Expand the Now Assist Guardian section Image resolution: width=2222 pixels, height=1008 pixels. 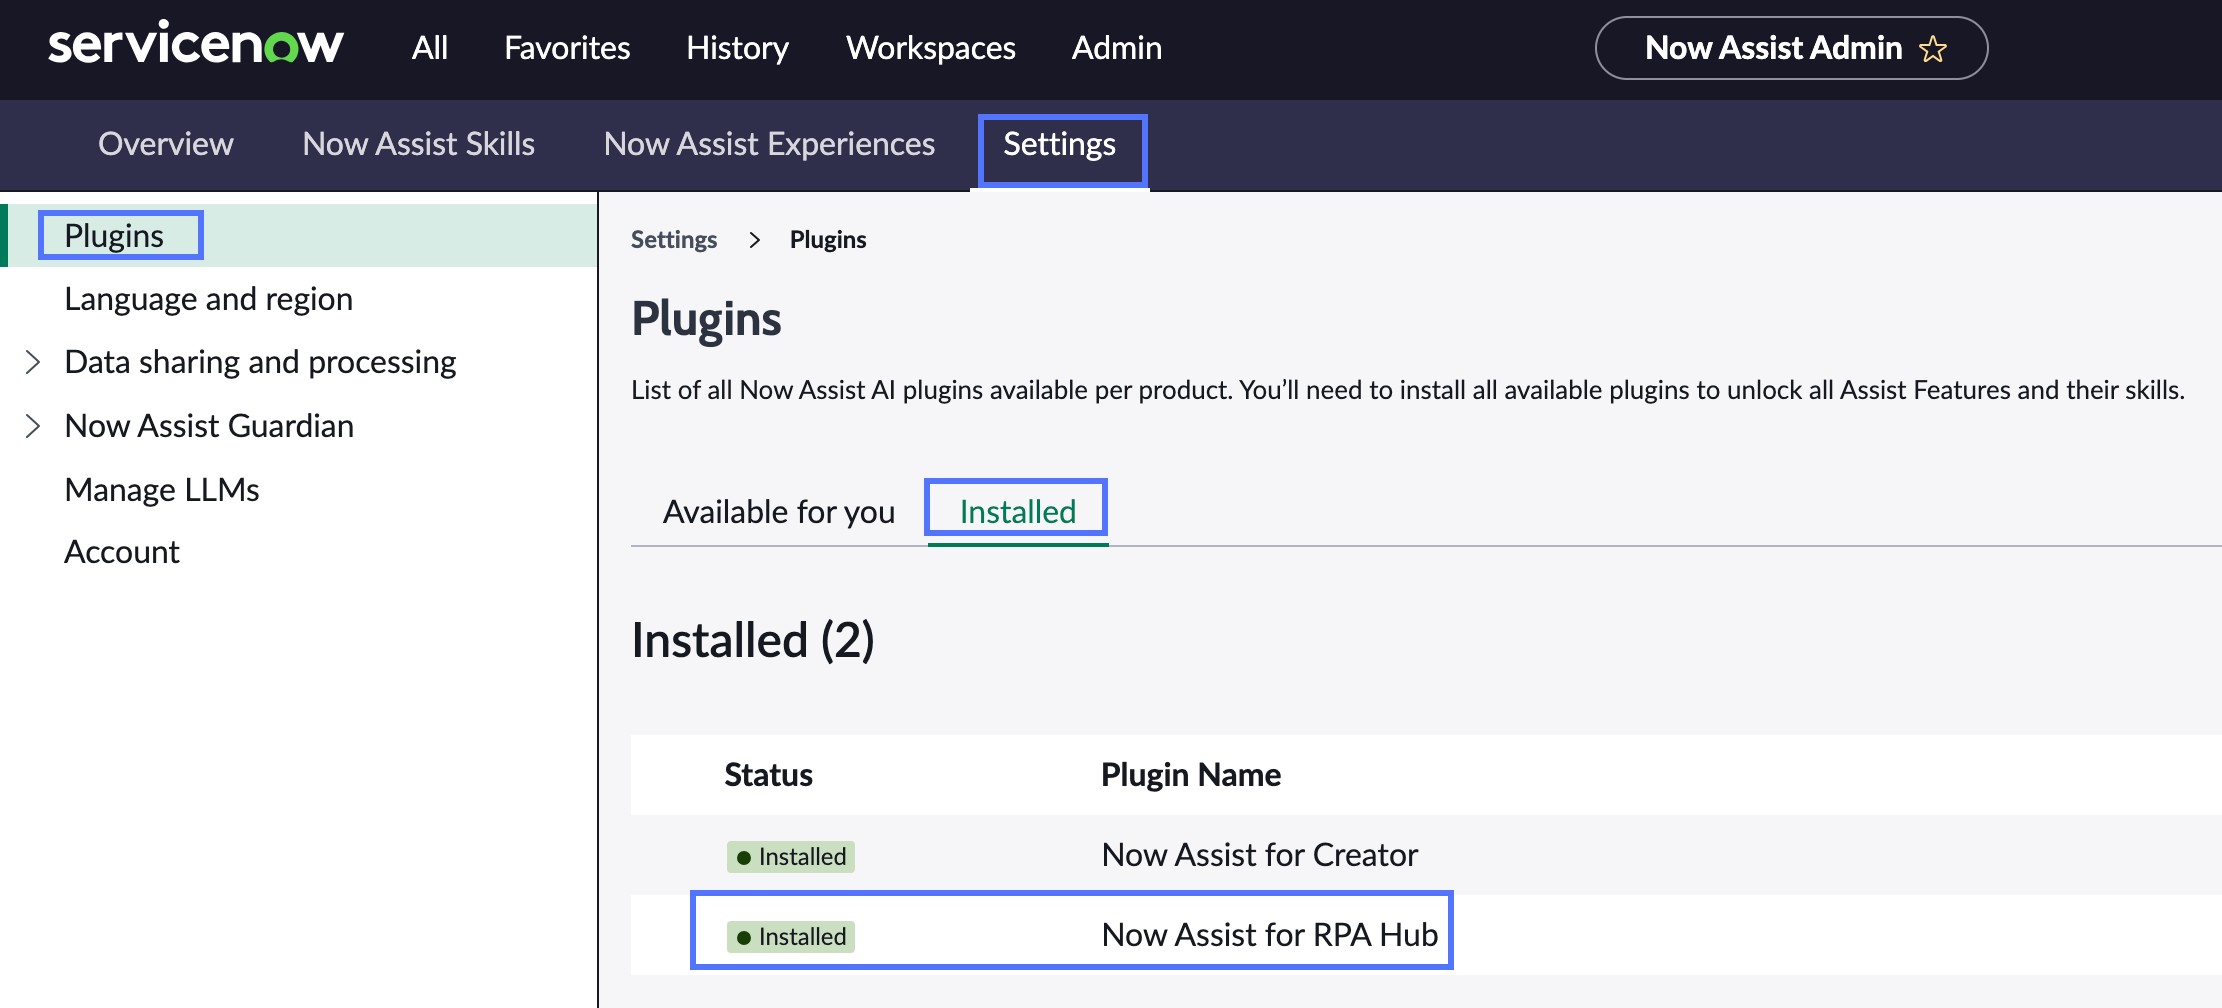[x=33, y=426]
